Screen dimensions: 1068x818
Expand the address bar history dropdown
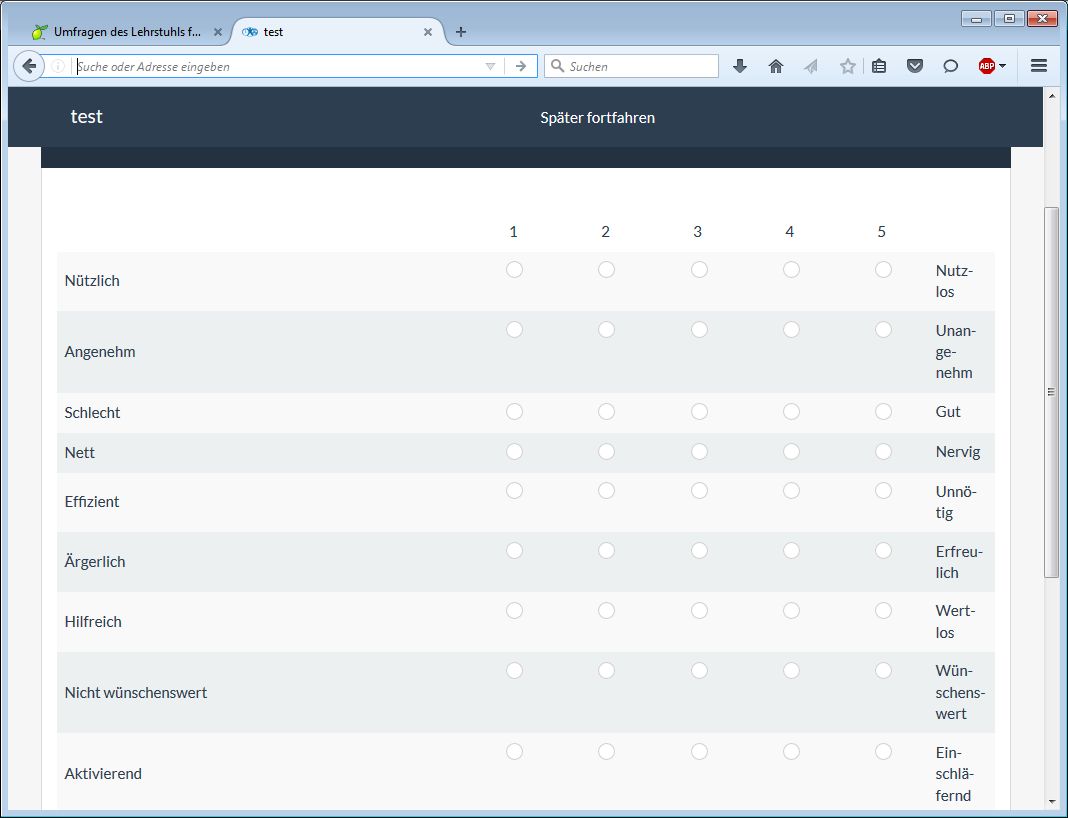(x=490, y=66)
